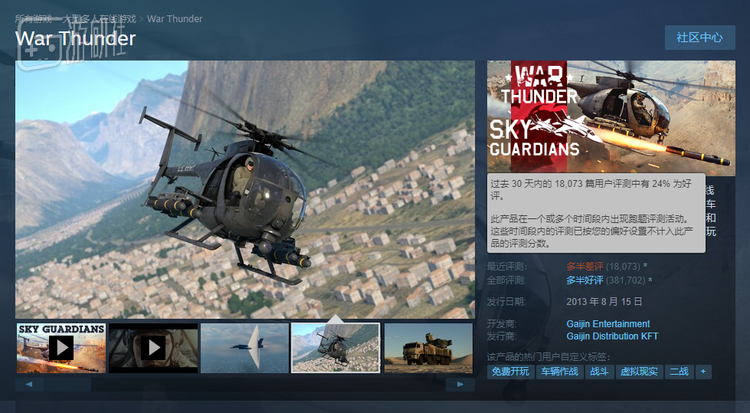Select the helicopter over city thumbnail
The image size is (750, 413).
point(335,347)
